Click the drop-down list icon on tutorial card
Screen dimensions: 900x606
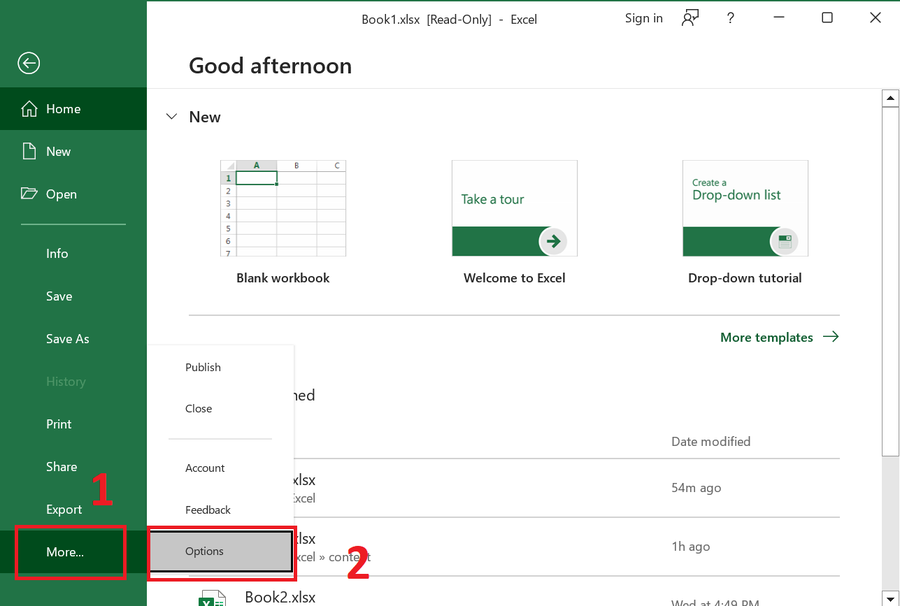(784, 241)
